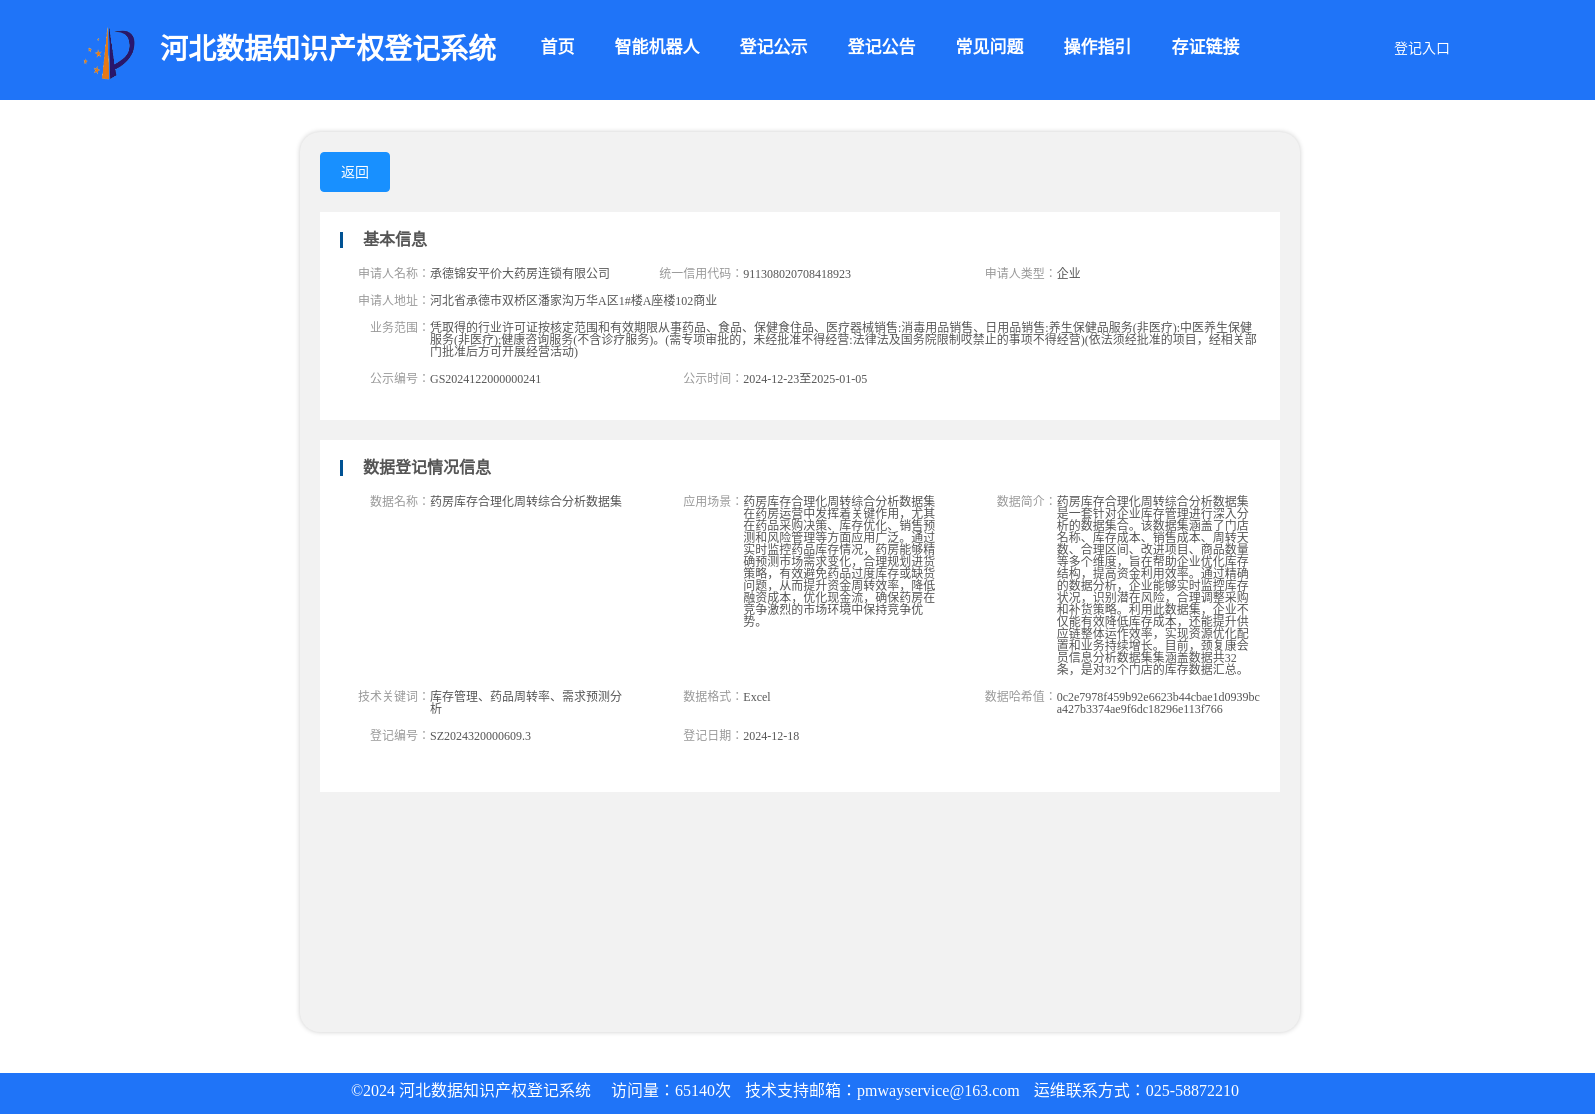Image resolution: width=1595 pixels, height=1114 pixels.
Task: Select the 应用场景 description paragraph
Action: tap(839, 561)
